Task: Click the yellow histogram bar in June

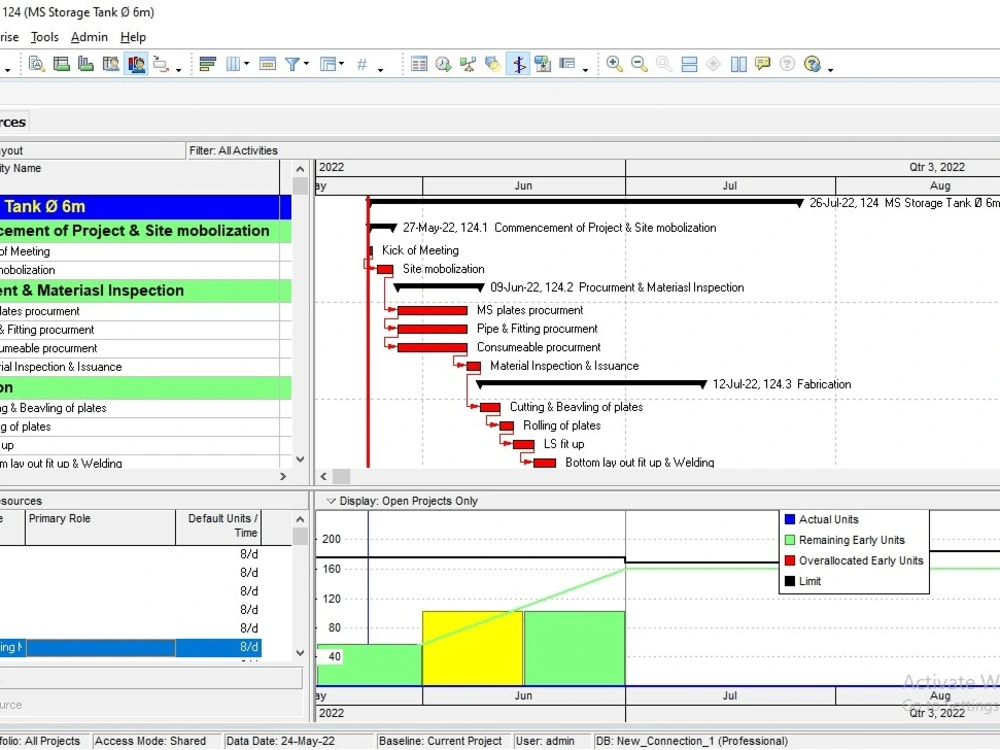Action: point(473,648)
